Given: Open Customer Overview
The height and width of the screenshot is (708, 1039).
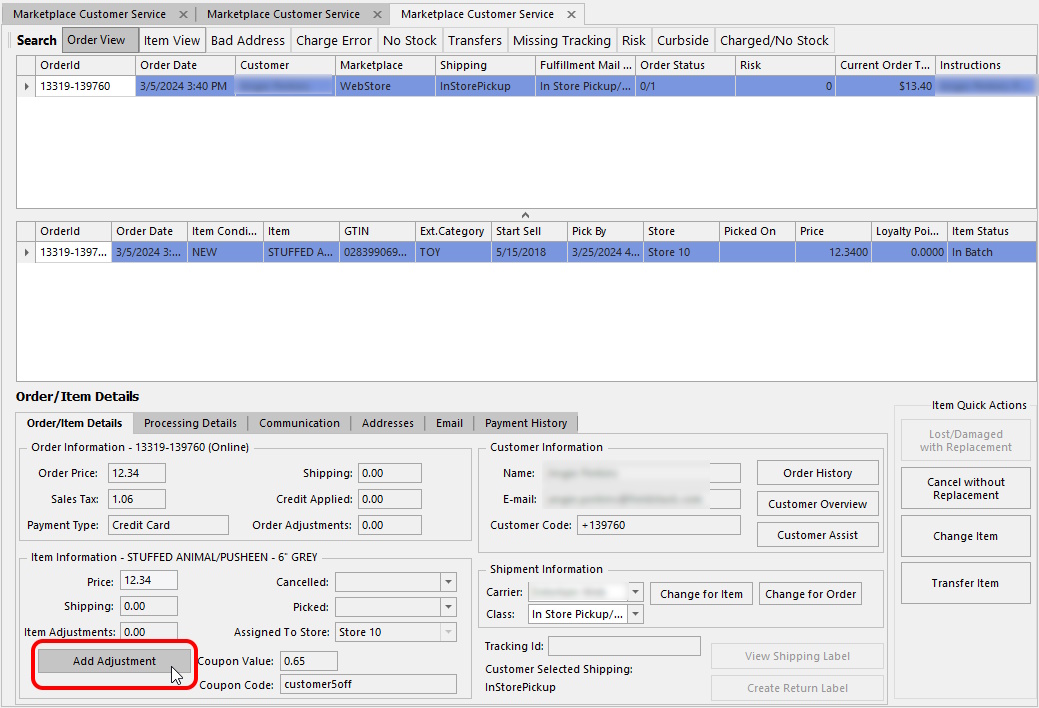Looking at the screenshot, I should pyautogui.click(x=818, y=504).
